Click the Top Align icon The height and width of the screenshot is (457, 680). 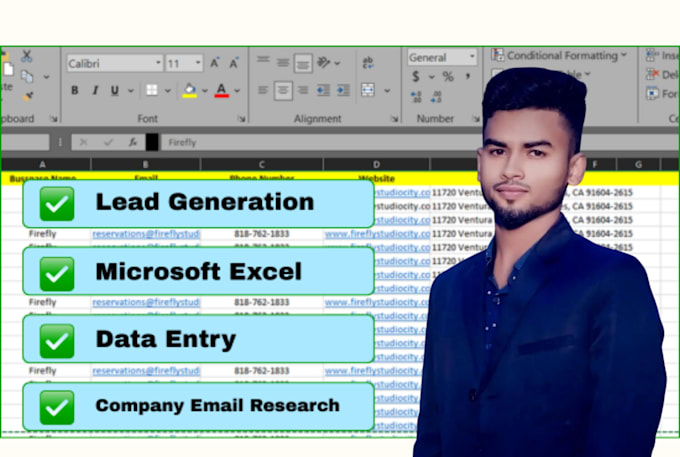(x=263, y=60)
